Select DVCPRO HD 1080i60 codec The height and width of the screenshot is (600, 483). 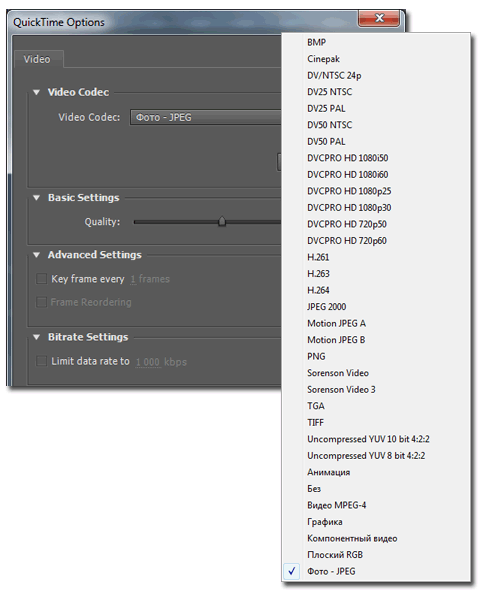pyautogui.click(x=376, y=174)
